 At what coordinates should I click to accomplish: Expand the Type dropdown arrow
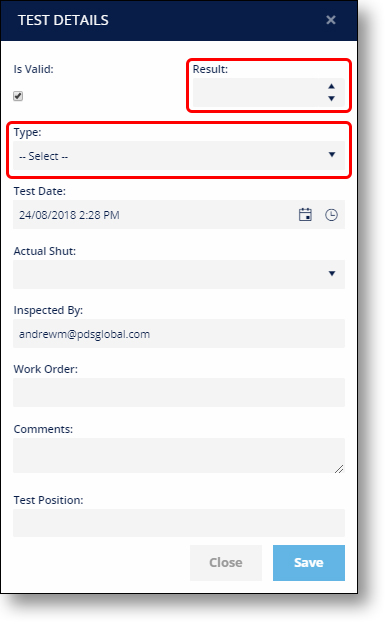tap(332, 155)
